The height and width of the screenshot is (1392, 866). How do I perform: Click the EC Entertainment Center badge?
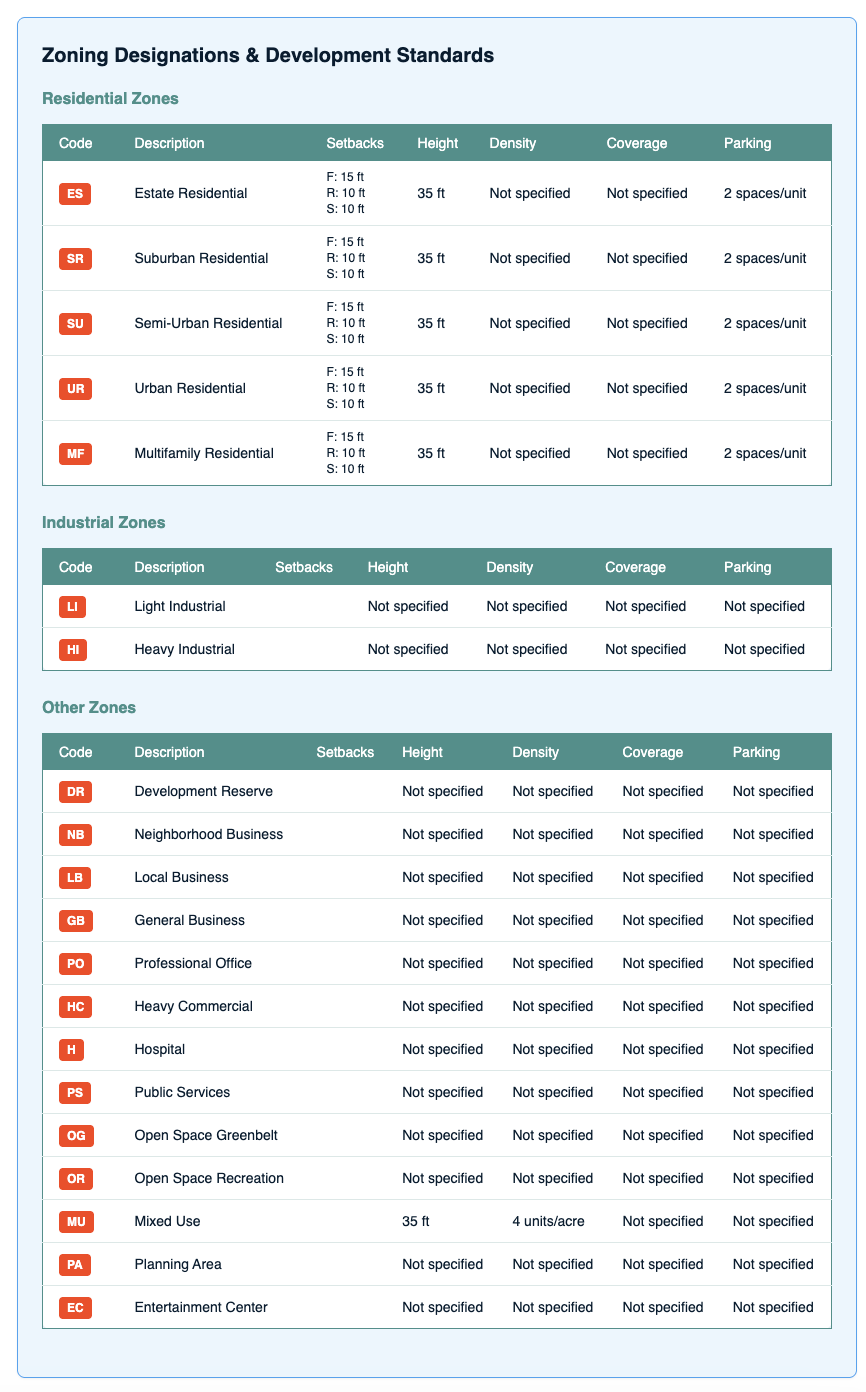pyautogui.click(x=74, y=1307)
